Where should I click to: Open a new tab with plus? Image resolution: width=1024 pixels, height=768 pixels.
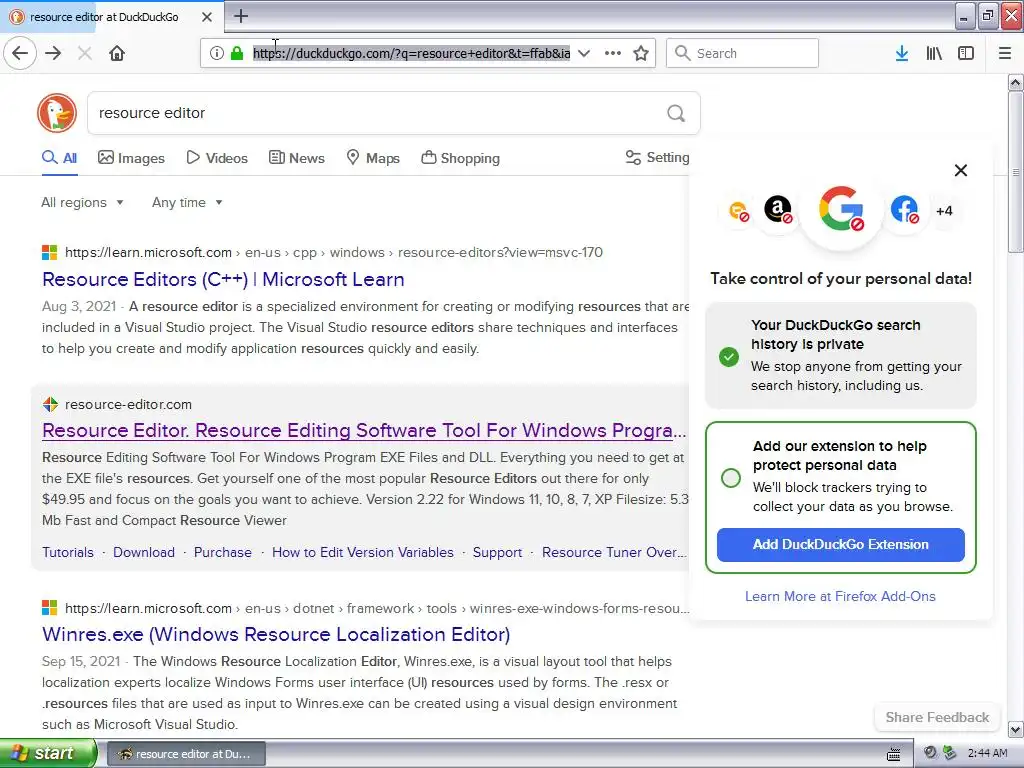click(x=241, y=16)
